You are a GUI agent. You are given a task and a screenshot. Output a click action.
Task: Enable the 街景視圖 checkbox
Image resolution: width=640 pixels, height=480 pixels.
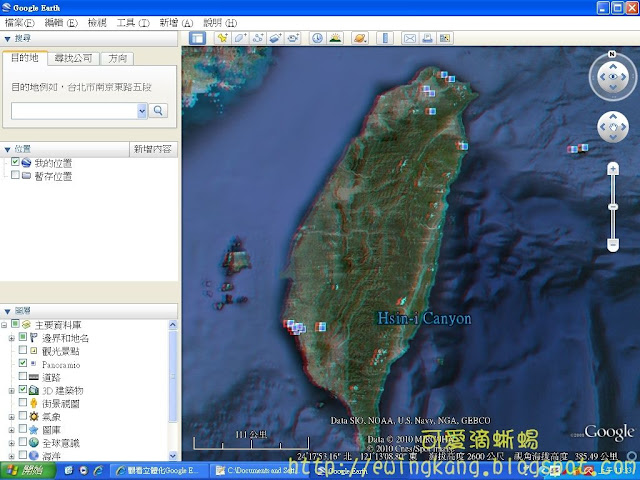point(23,402)
